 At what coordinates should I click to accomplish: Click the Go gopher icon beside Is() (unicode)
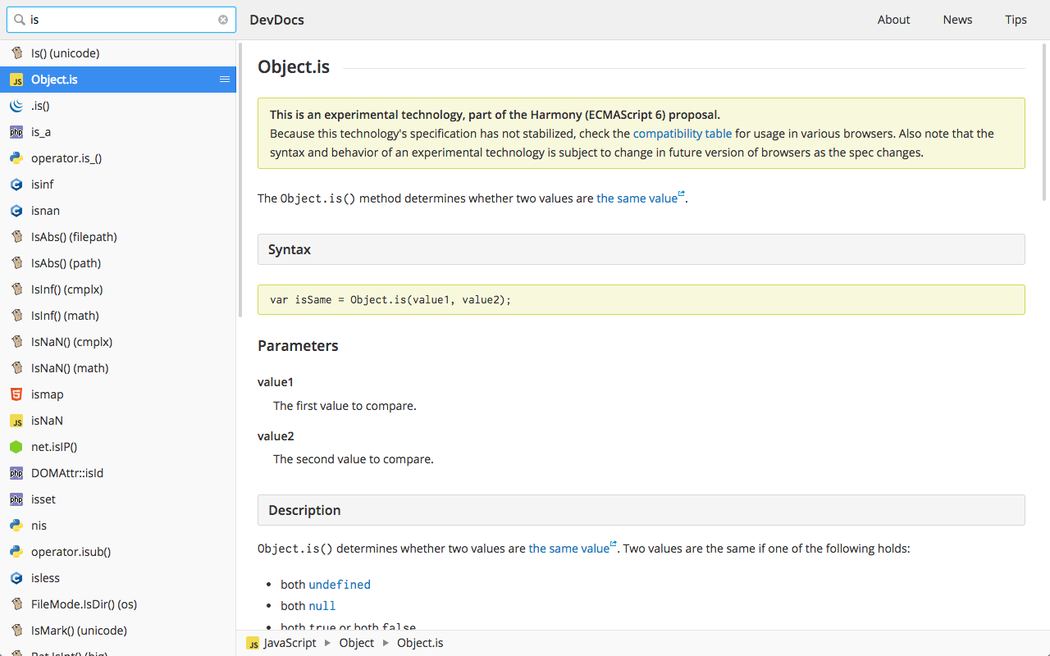pos(16,53)
